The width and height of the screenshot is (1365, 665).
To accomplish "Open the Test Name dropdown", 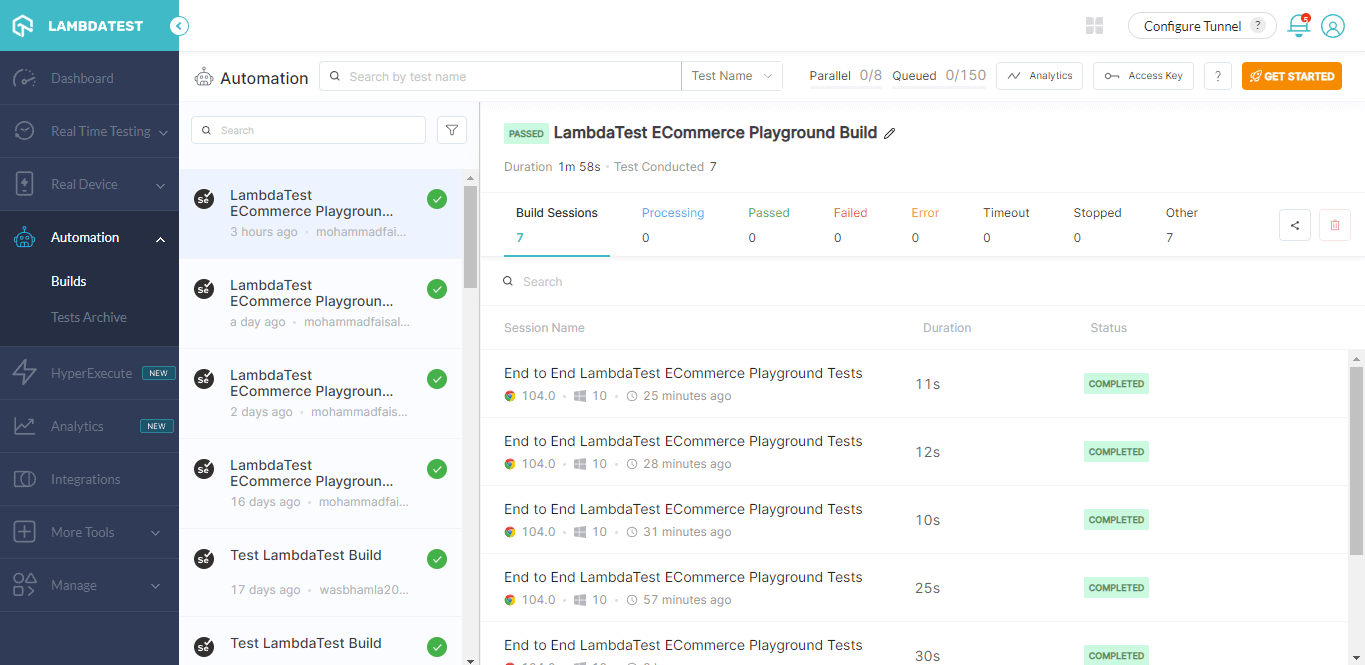I will click(731, 75).
